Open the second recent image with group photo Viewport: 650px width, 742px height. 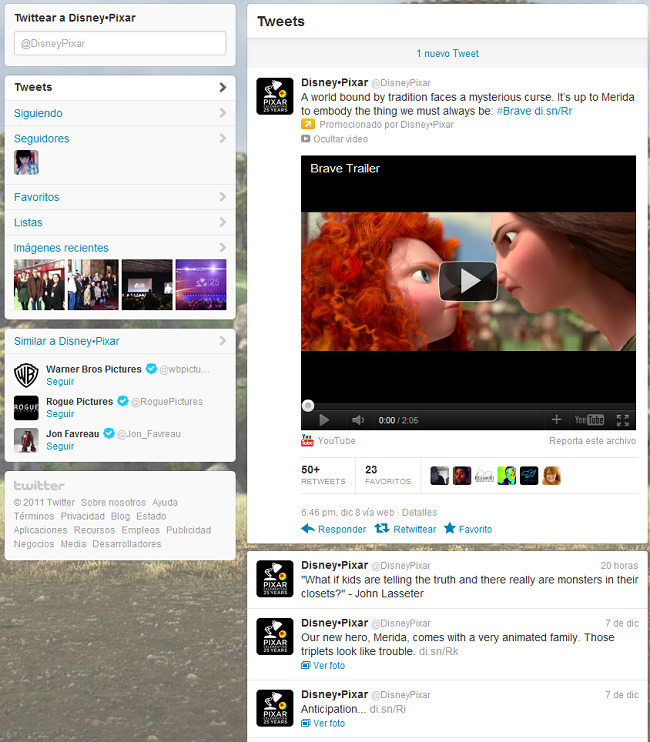point(93,284)
